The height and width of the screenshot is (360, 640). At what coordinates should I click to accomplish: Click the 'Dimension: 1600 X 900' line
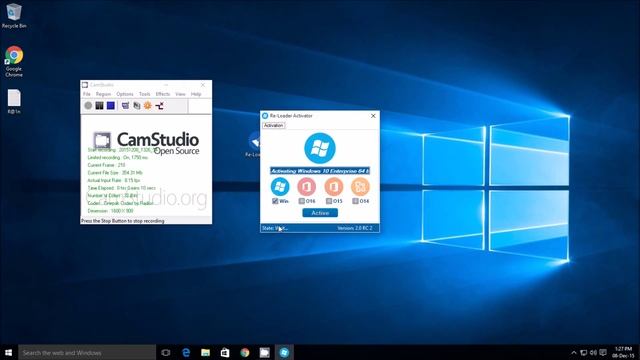tap(110, 211)
